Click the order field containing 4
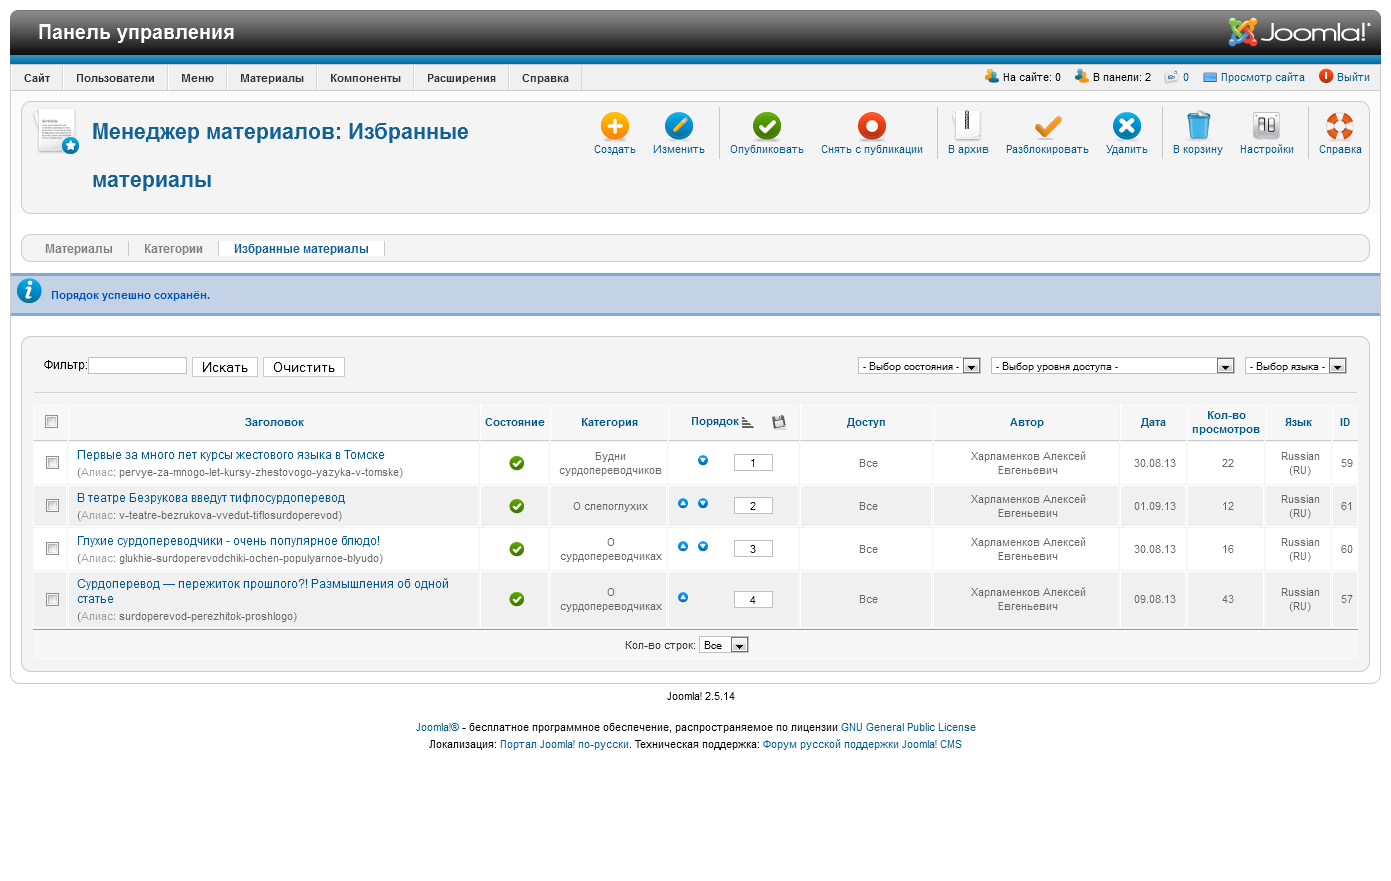Viewport: 1391px width, 881px height. point(753,600)
